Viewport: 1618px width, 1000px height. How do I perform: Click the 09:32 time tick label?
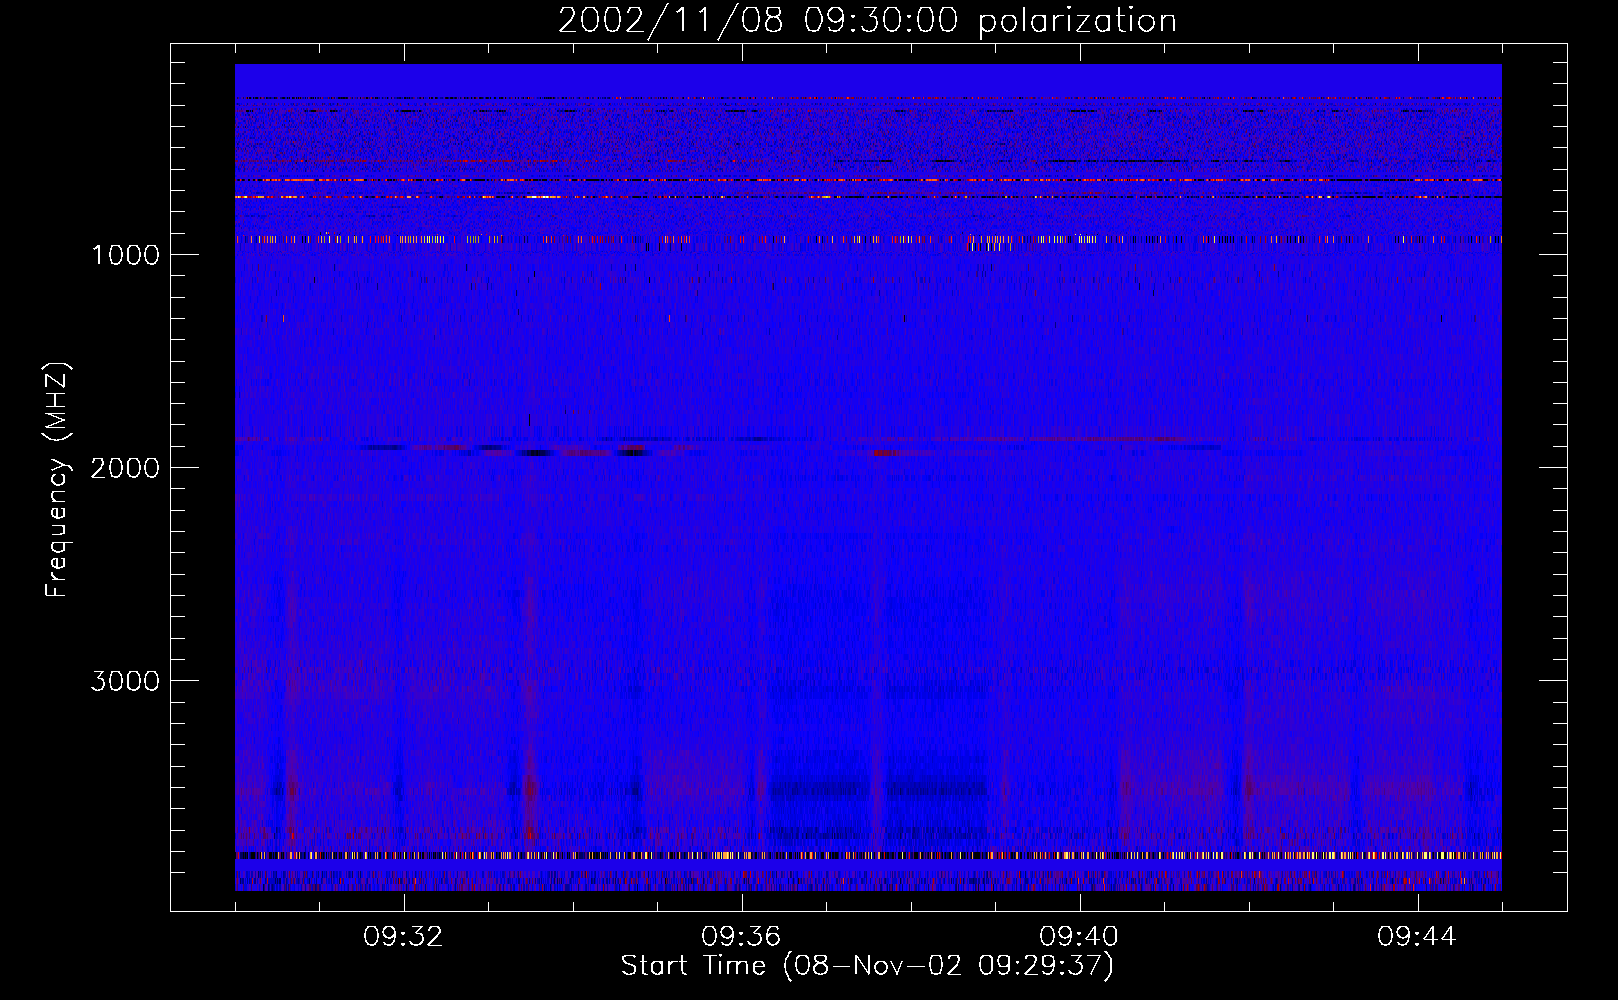click(x=403, y=937)
